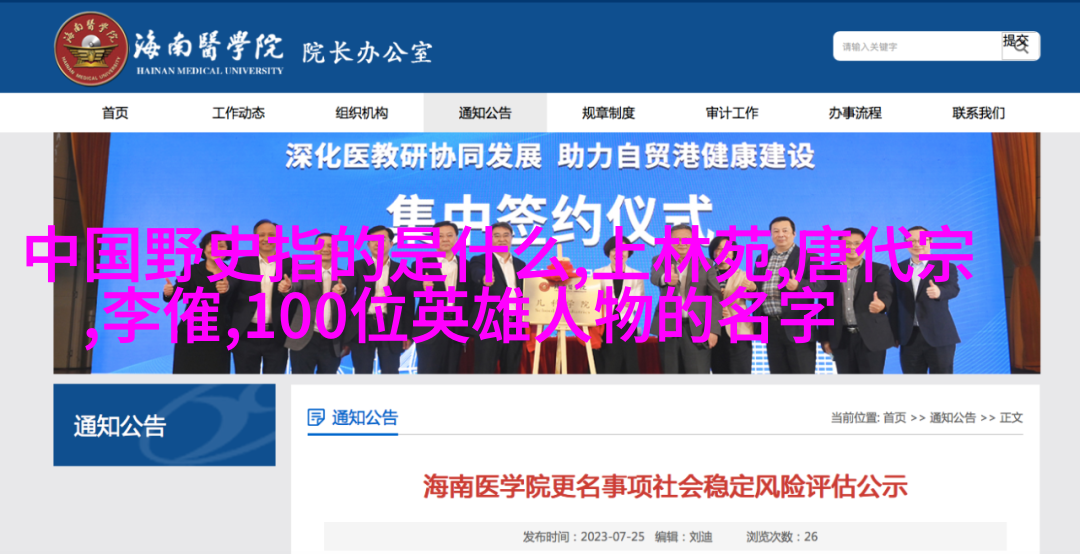Click the 首页 breadcrumb link
This screenshot has height=554, width=1080.
pyautogui.click(x=894, y=418)
